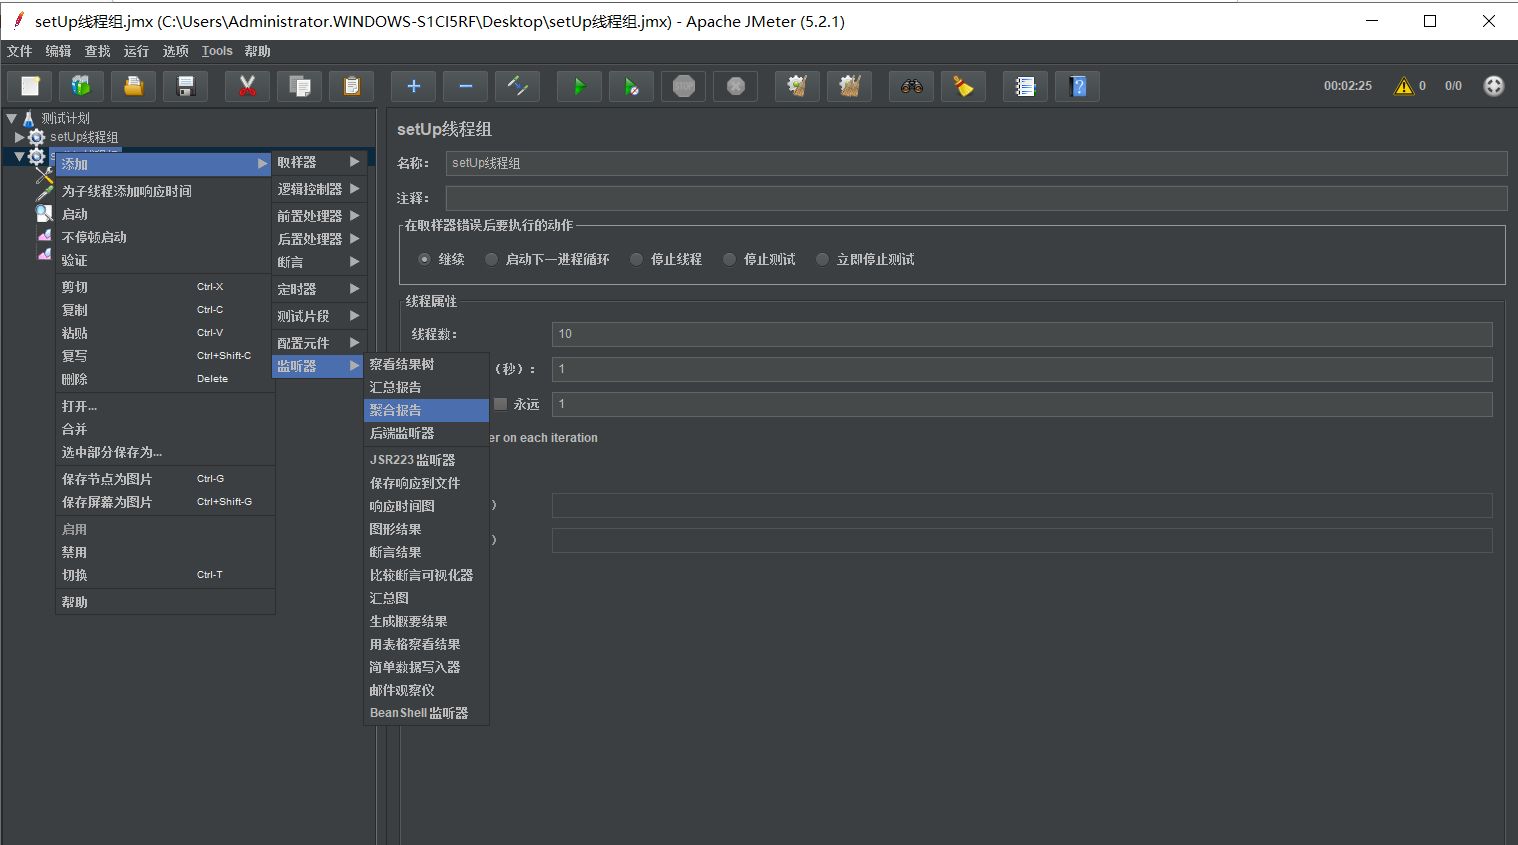1518x845 pixels.
Task: Click the setUp线程组 tree row
Action: (x=84, y=137)
